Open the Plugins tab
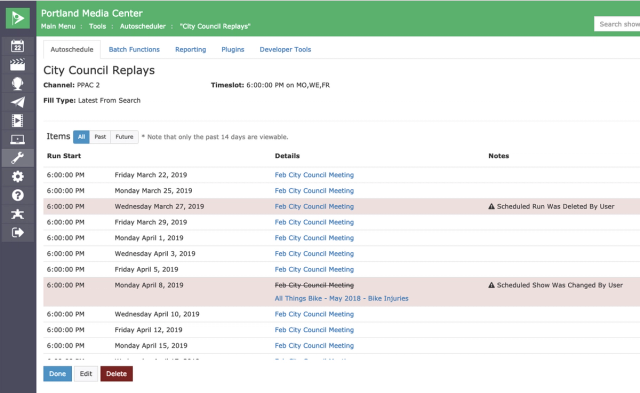 click(x=233, y=49)
